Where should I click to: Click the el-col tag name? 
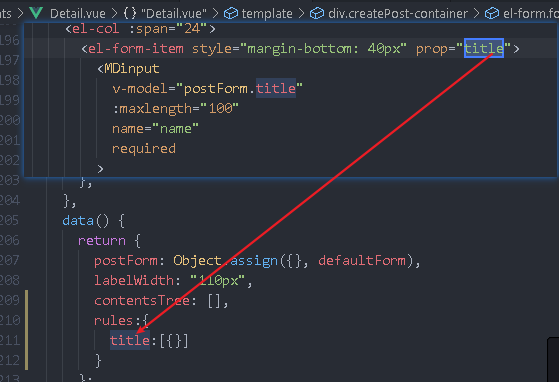[x=96, y=28]
